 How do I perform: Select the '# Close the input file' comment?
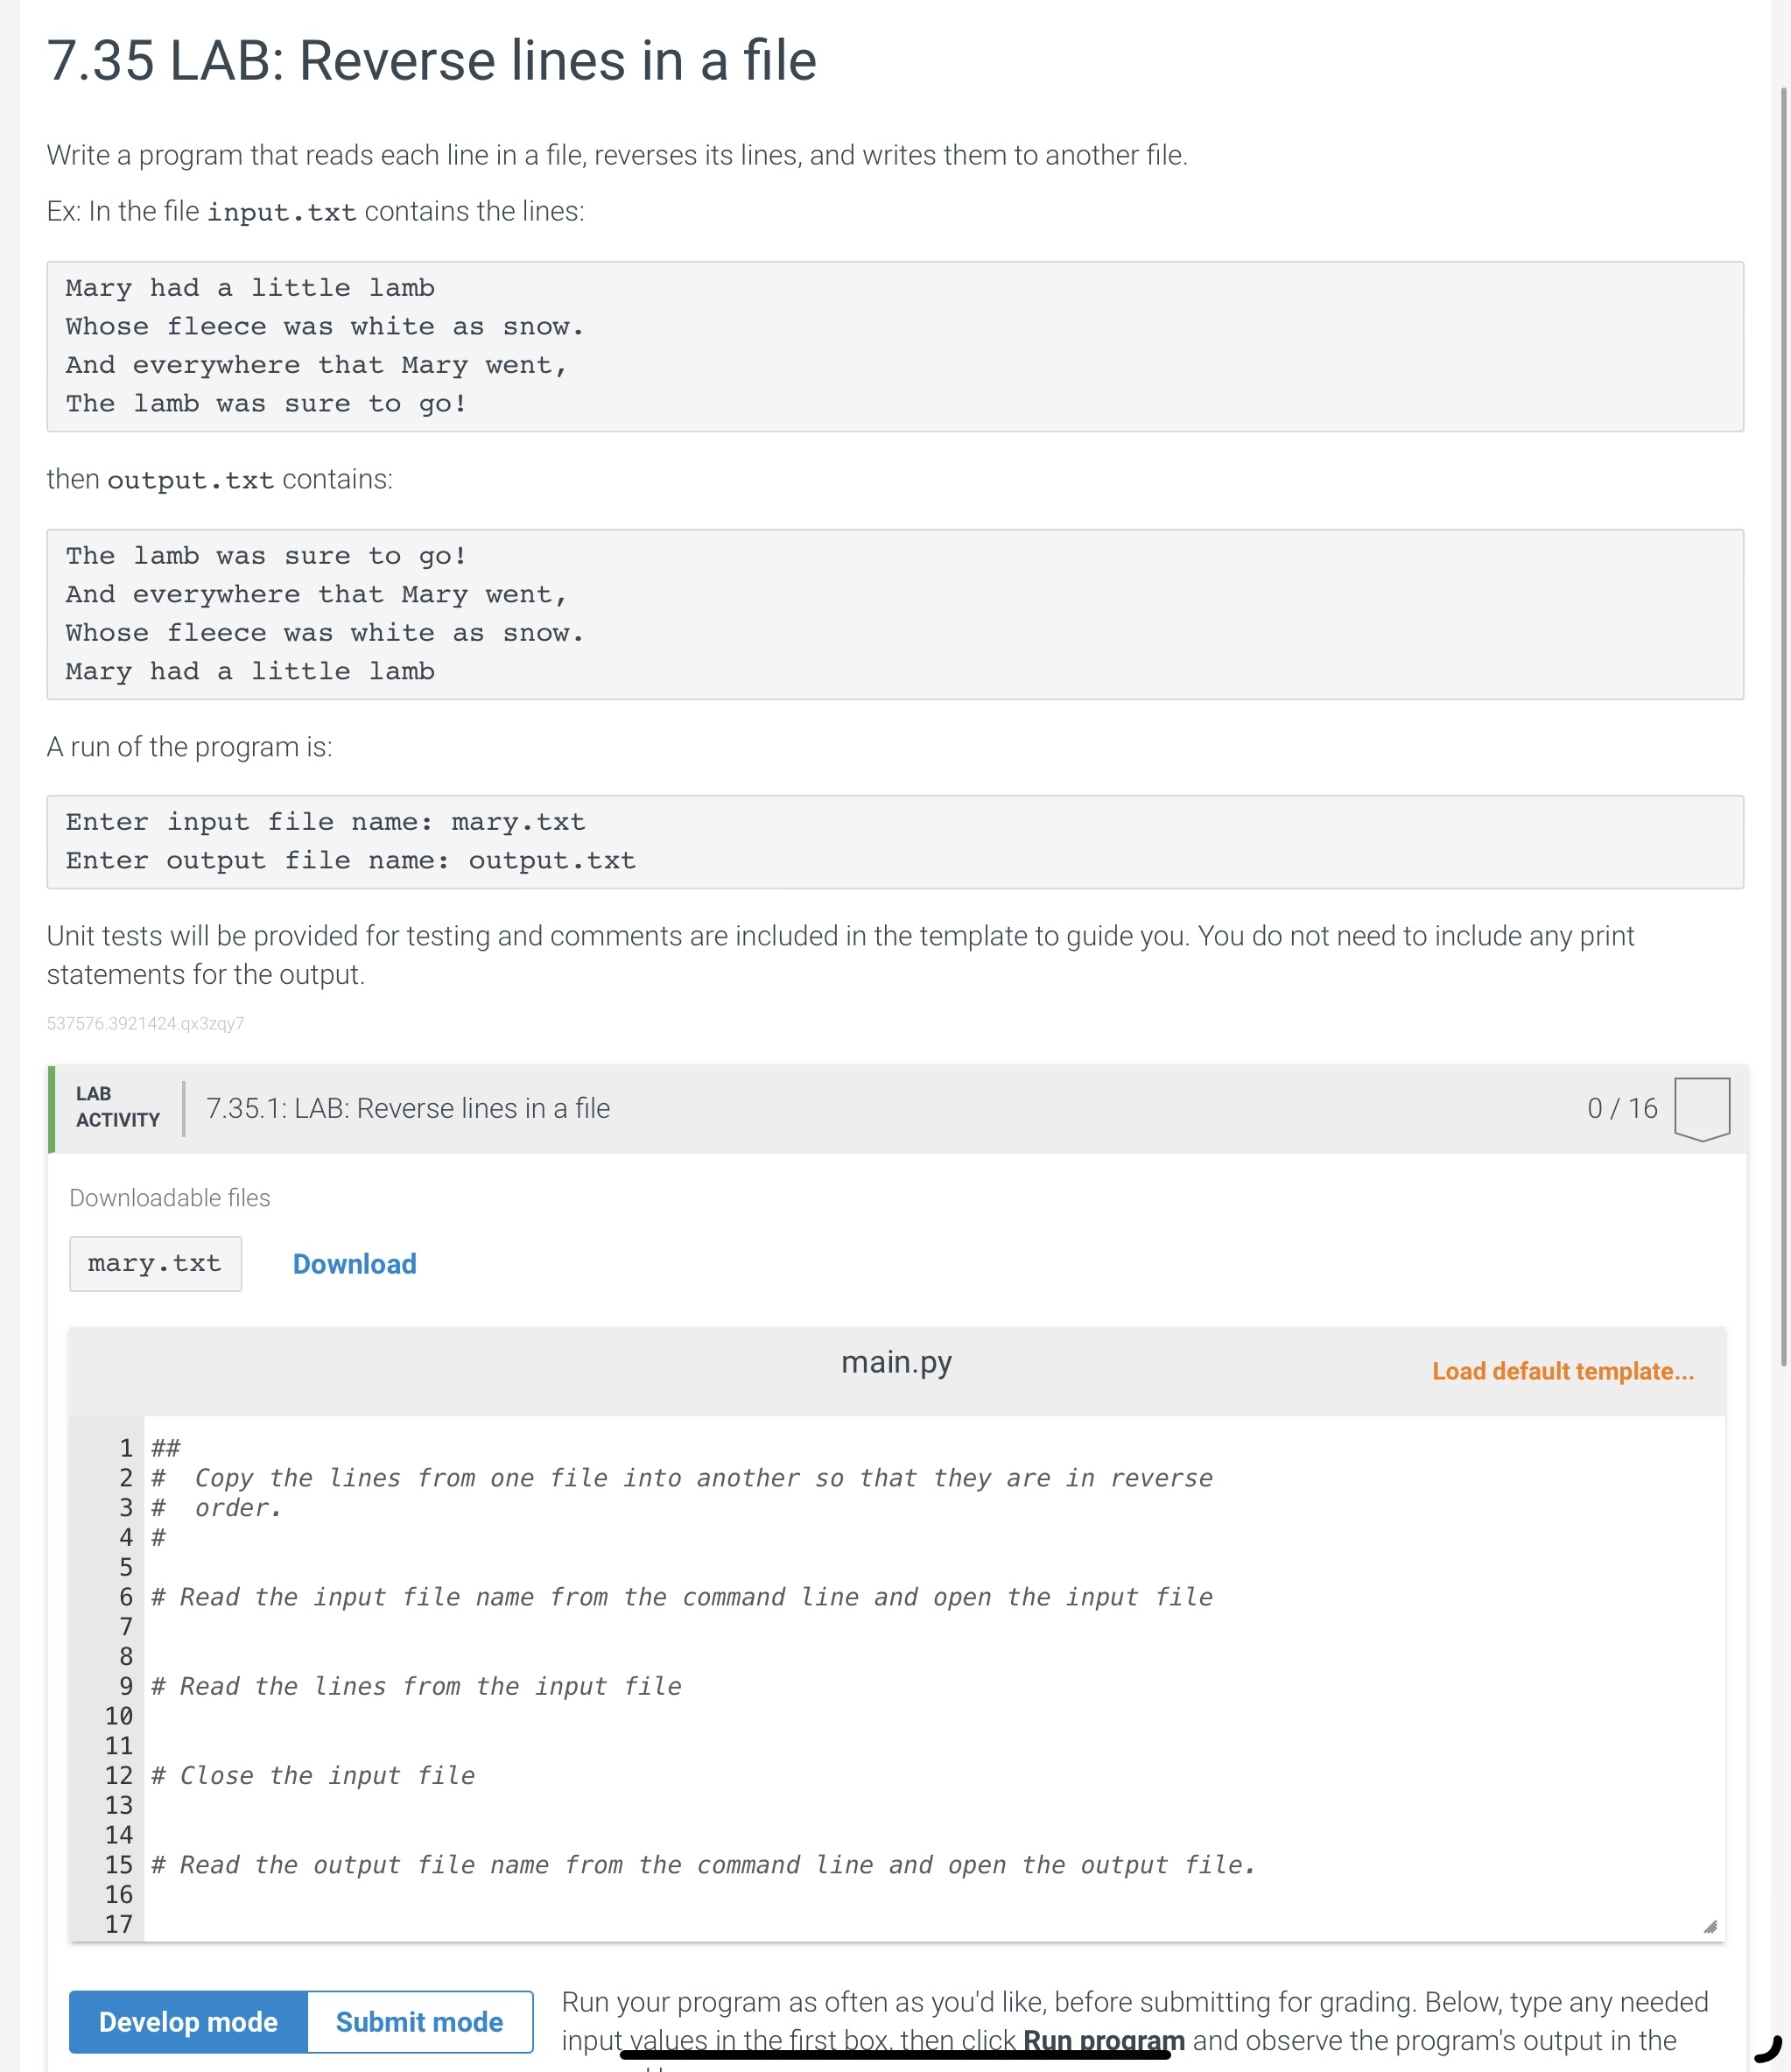pos(312,1775)
